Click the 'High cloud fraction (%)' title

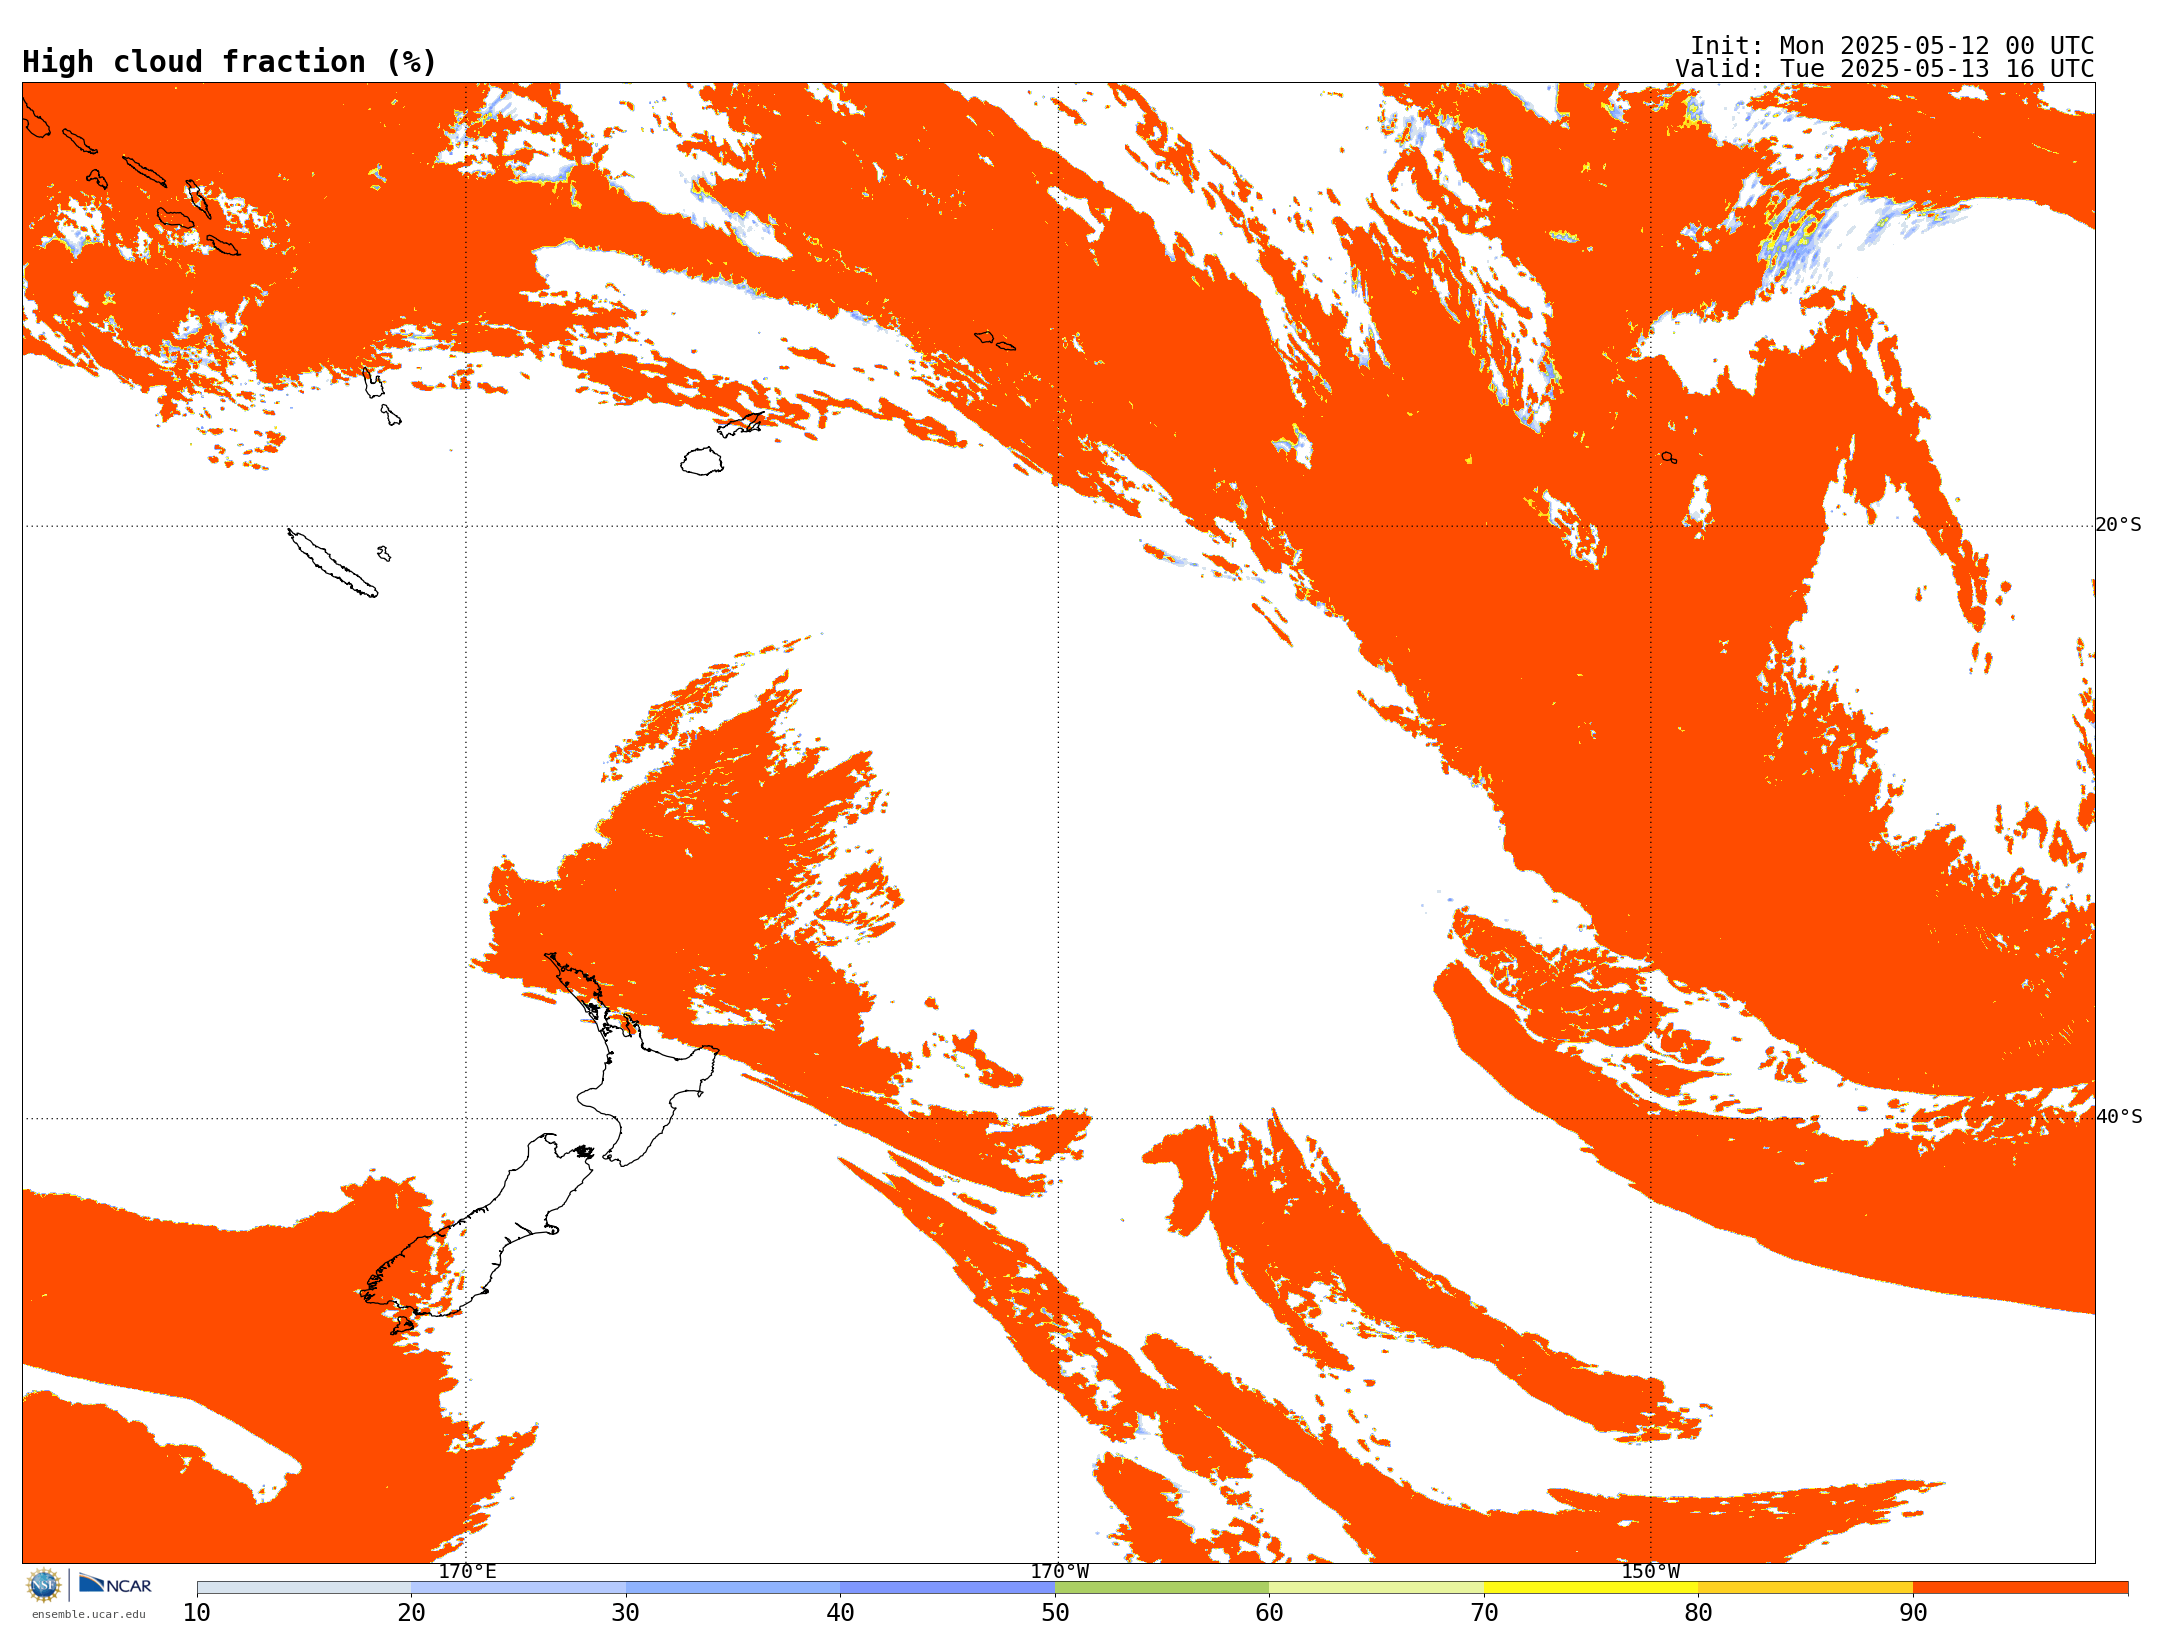tap(229, 62)
